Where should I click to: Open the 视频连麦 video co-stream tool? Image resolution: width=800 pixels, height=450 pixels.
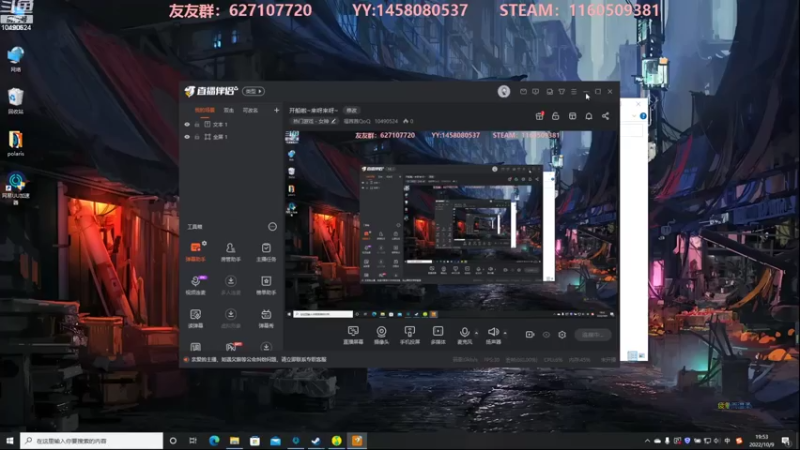tap(195, 285)
